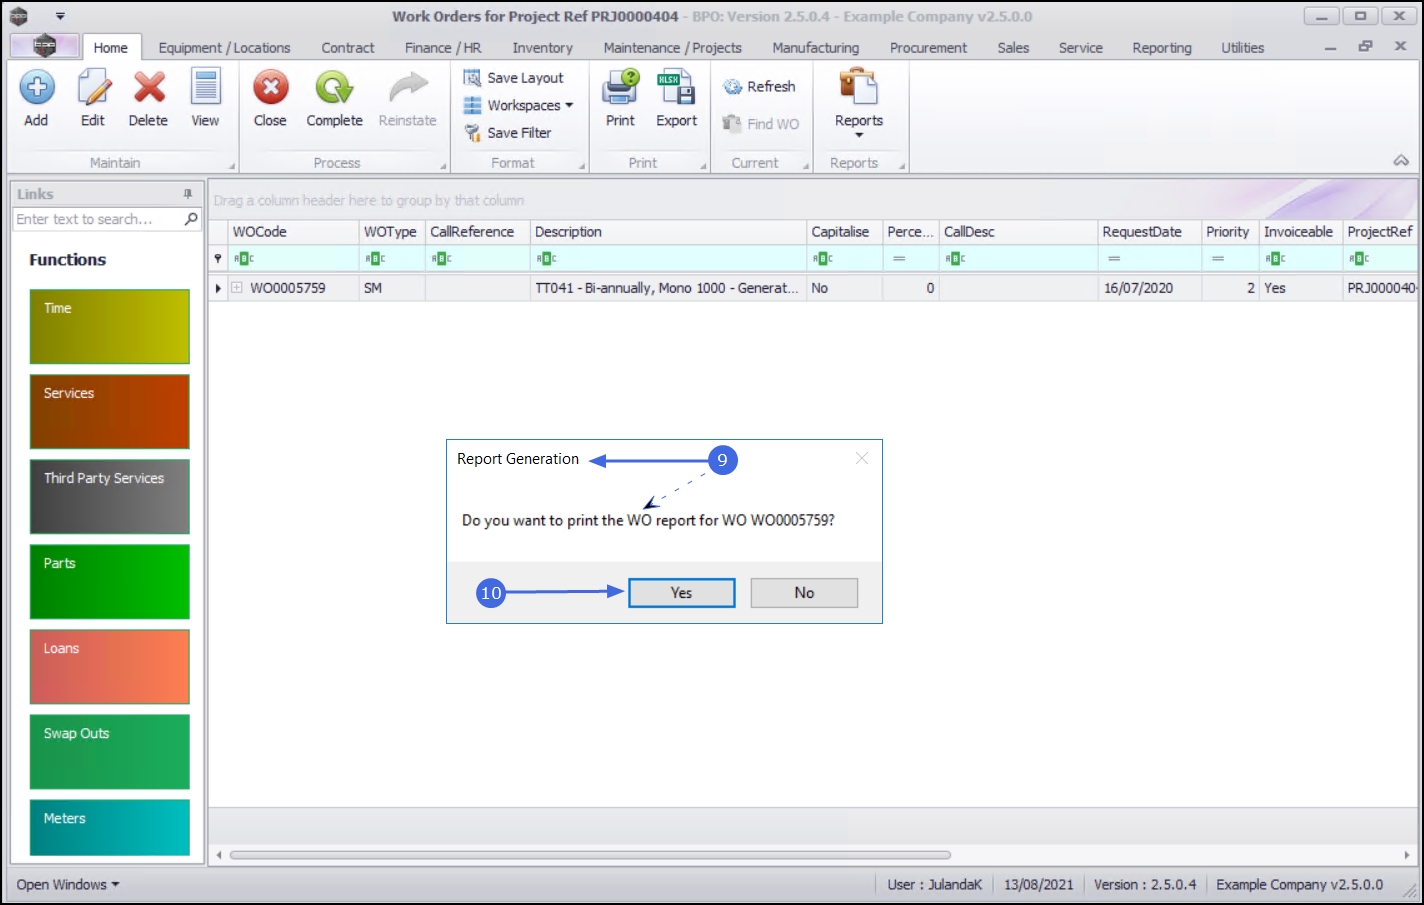Sort by the Description column header
The image size is (1424, 905).
pyautogui.click(x=668, y=232)
